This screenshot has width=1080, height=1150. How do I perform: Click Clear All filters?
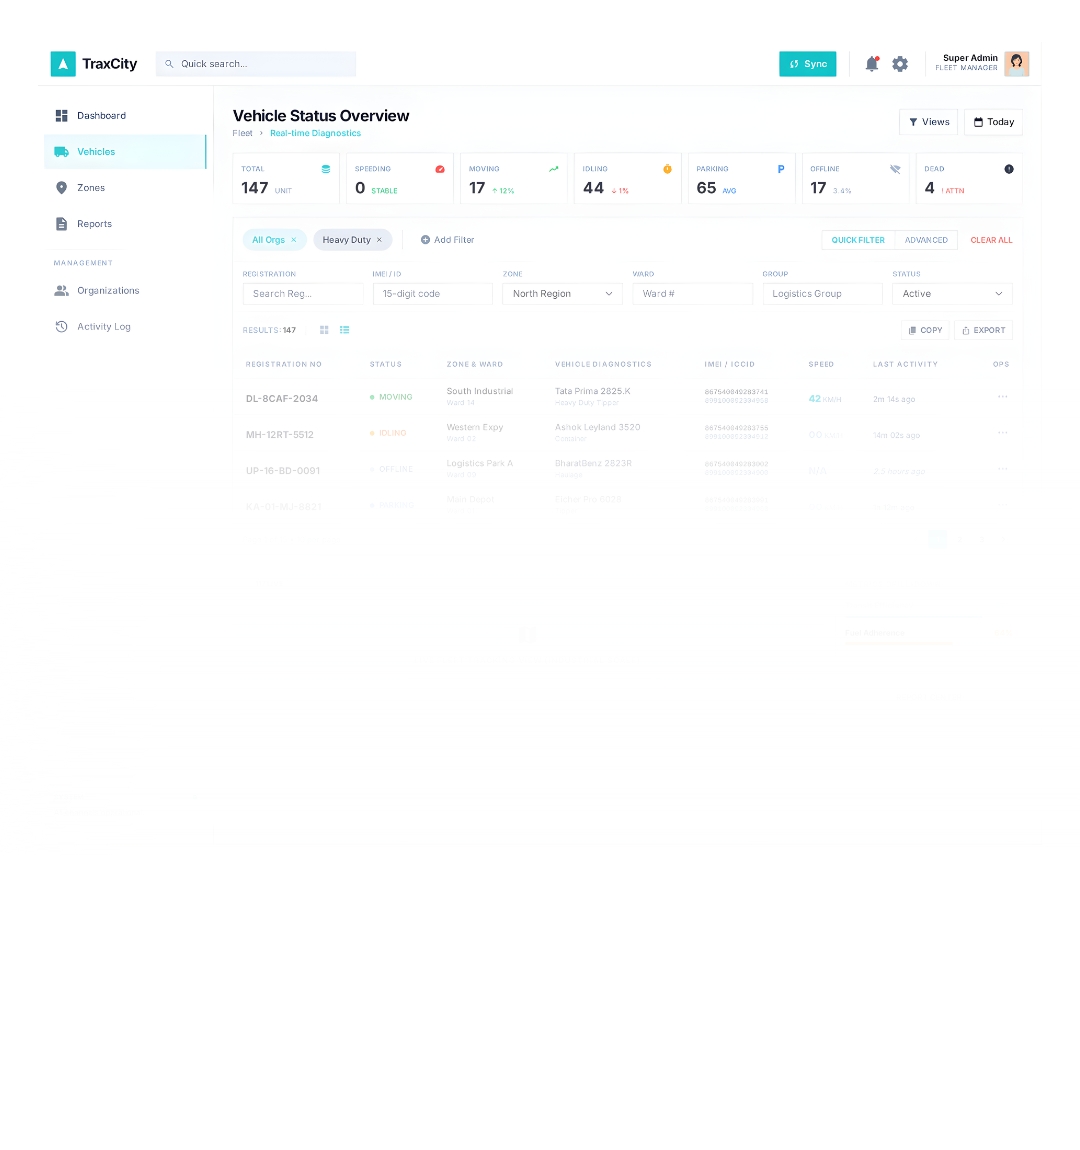click(x=991, y=240)
